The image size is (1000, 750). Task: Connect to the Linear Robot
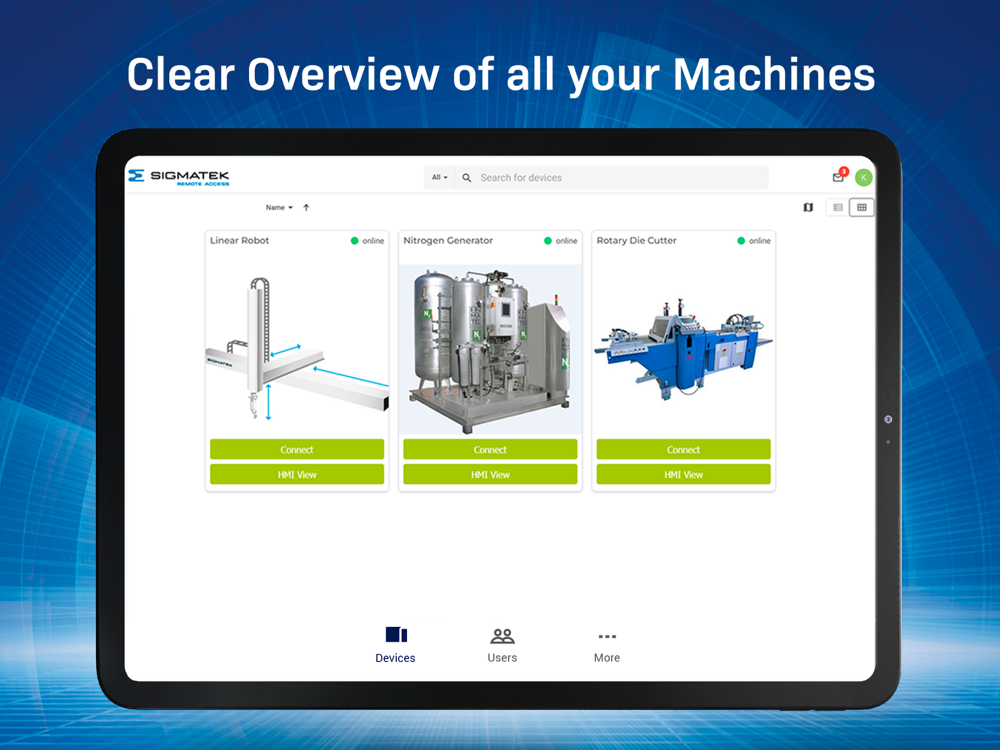[297, 449]
